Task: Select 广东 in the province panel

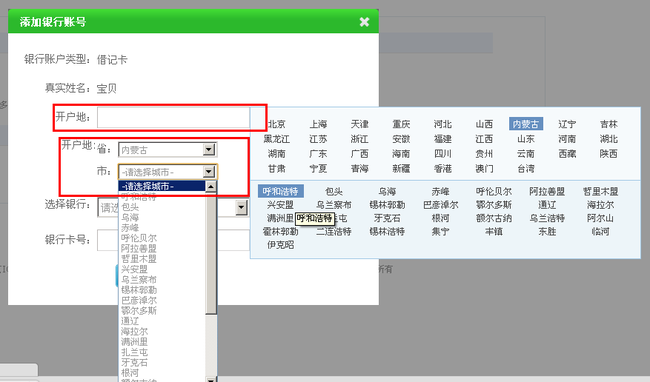Action: tap(318, 154)
